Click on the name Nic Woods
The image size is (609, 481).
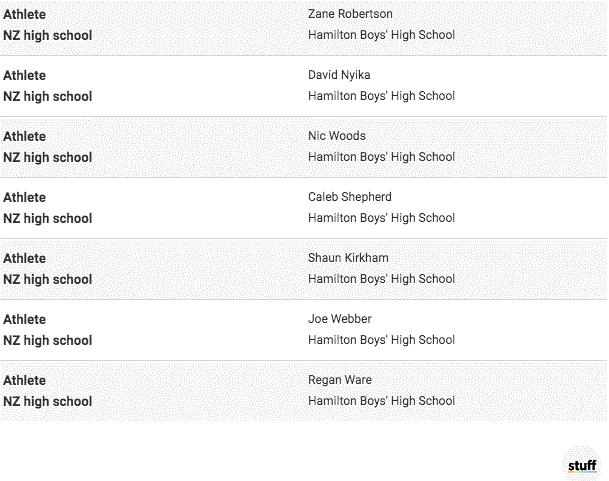(x=337, y=136)
